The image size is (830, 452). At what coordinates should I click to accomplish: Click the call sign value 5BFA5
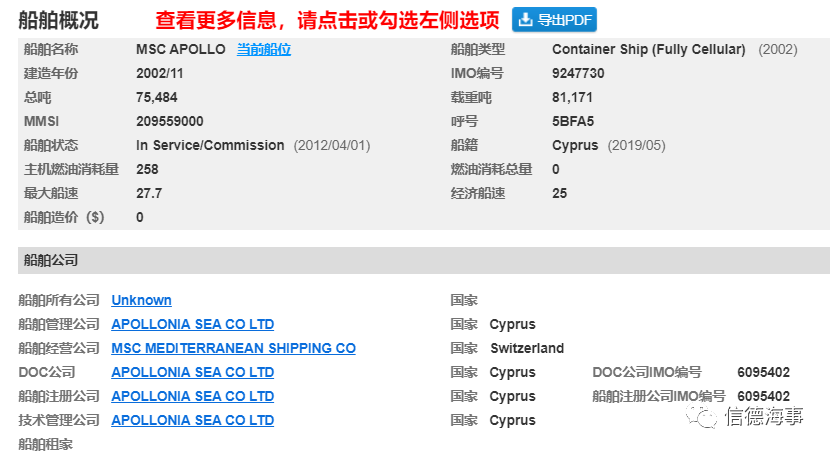[x=572, y=121]
